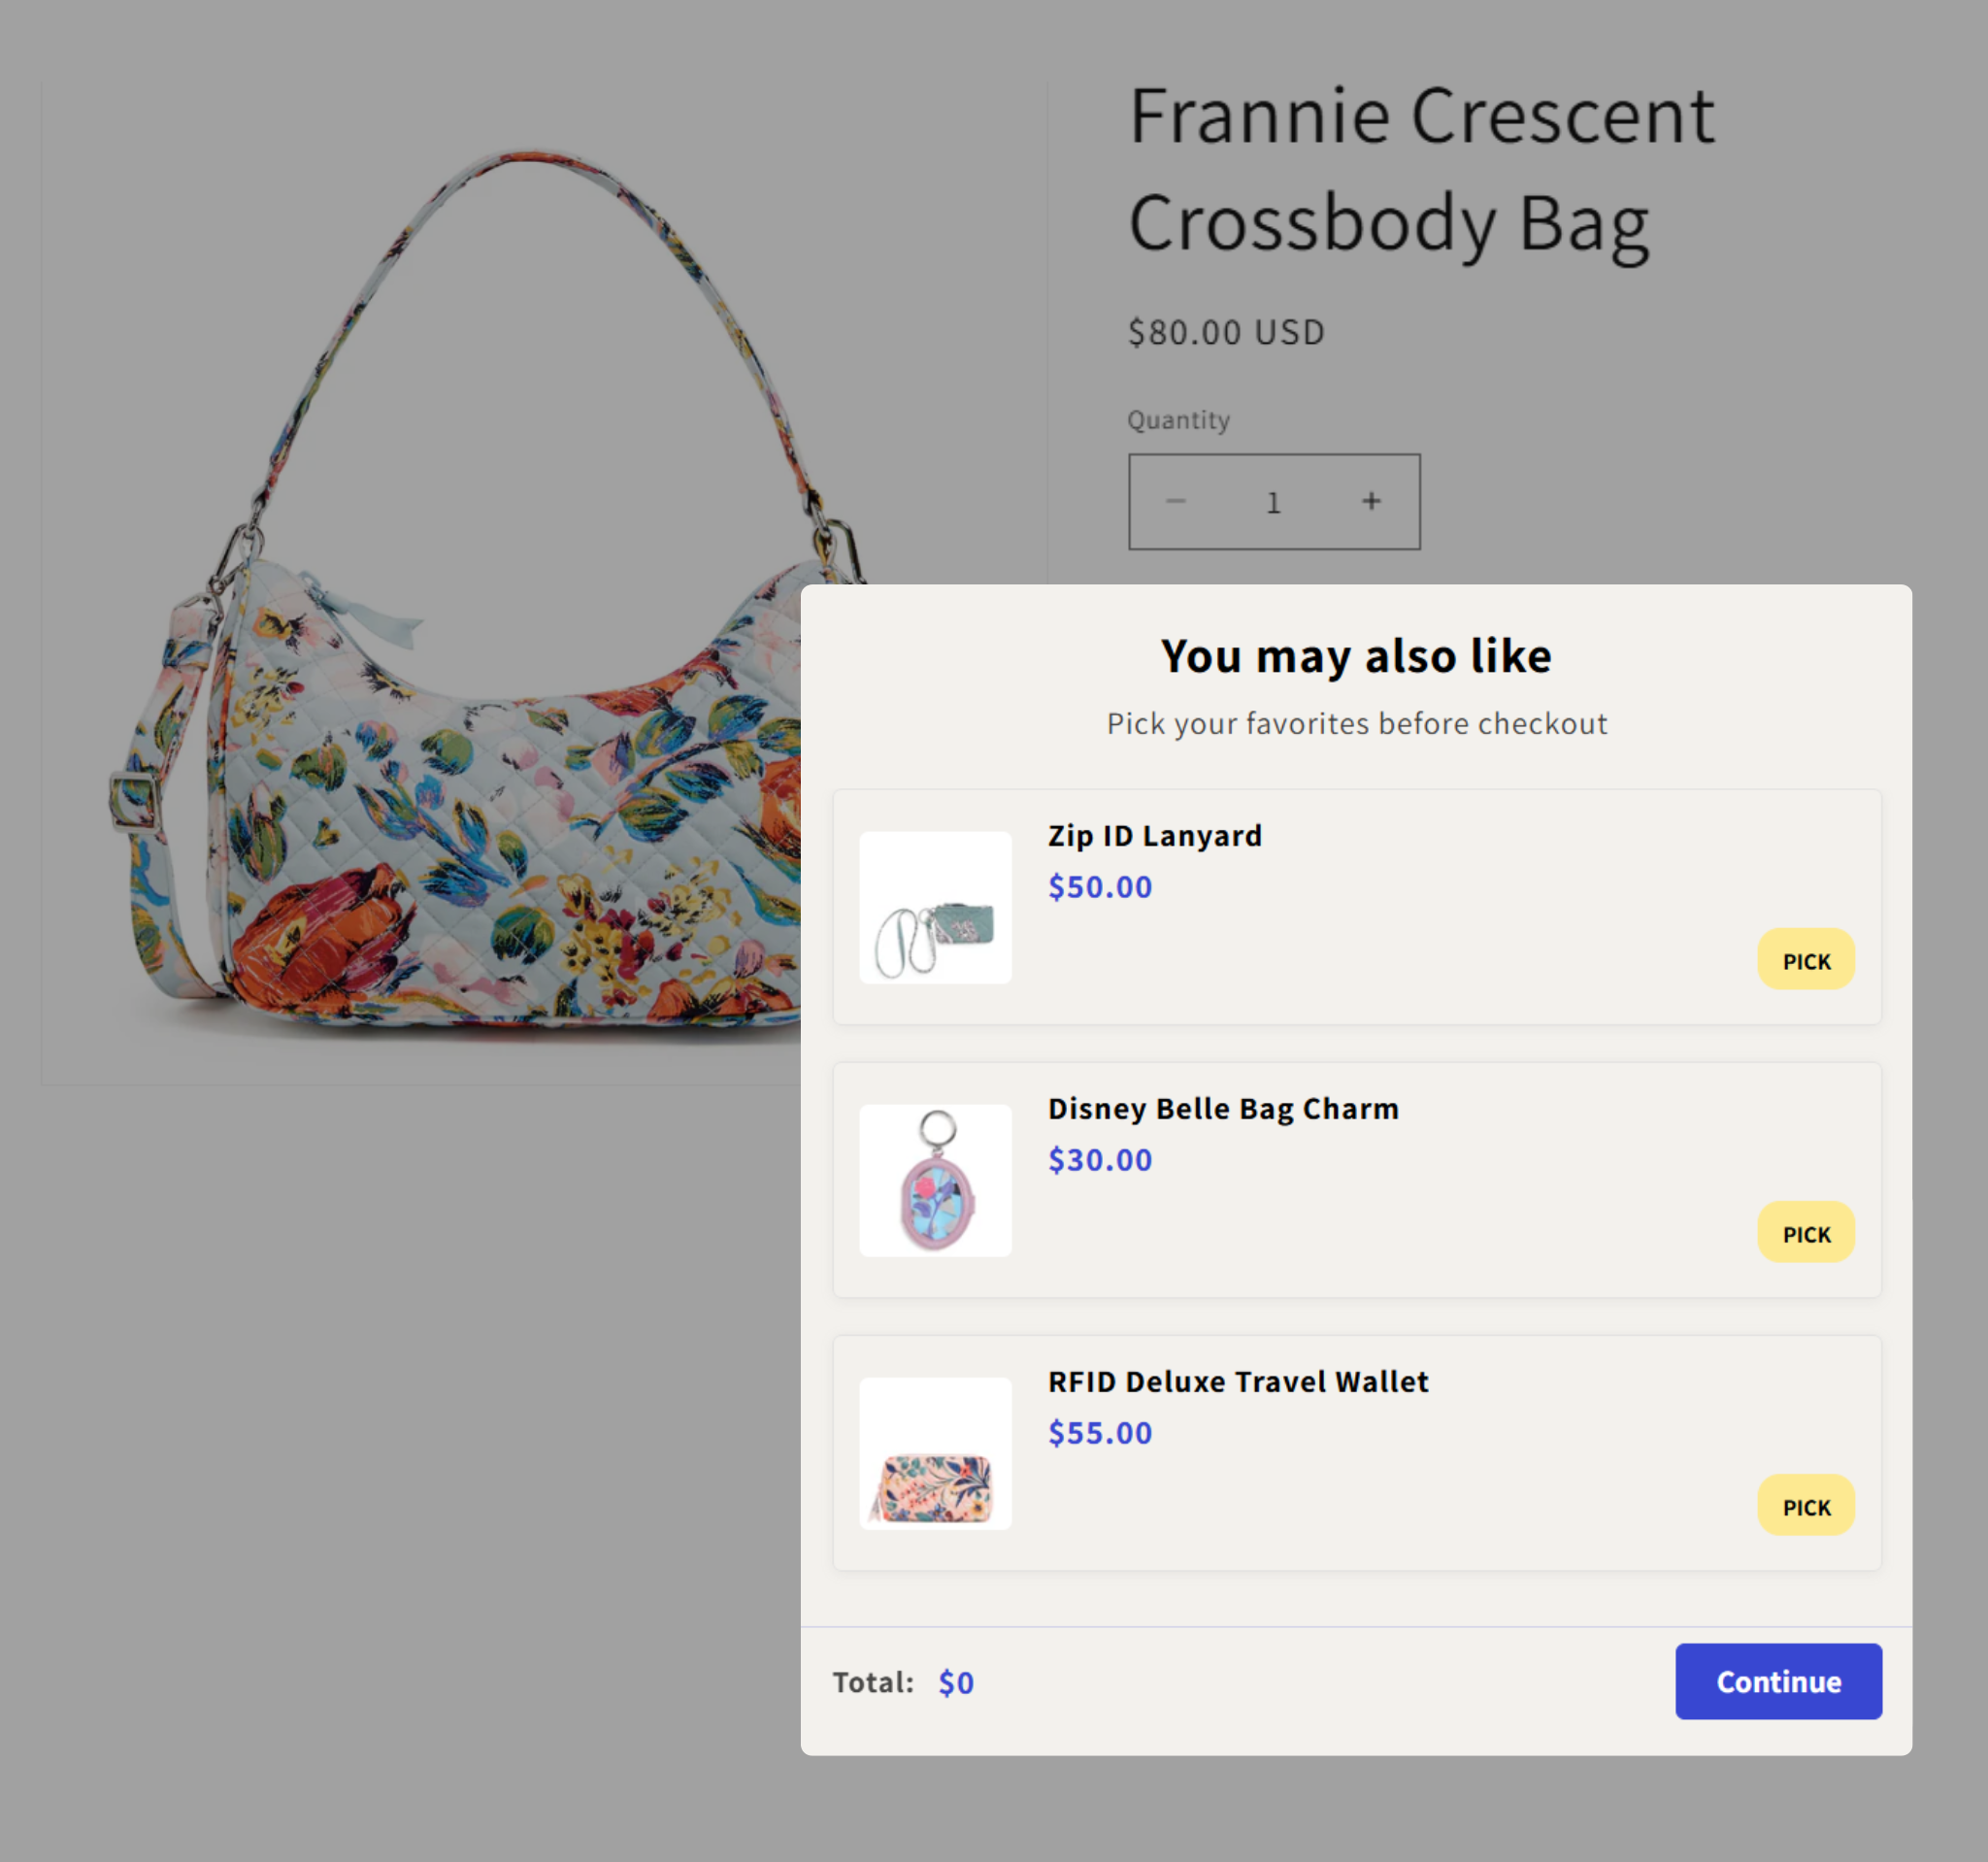1988x1862 pixels.
Task: Decrease quantity with the minus icon
Action: pos(1176,501)
